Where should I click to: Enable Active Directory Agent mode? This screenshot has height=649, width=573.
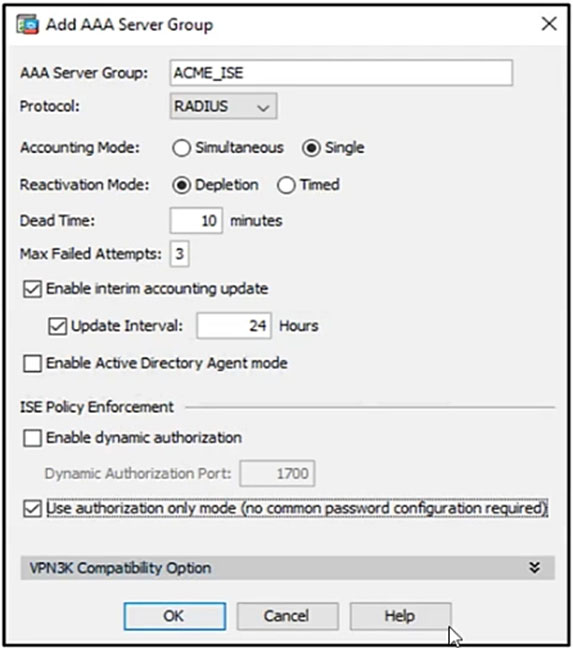[32, 364]
